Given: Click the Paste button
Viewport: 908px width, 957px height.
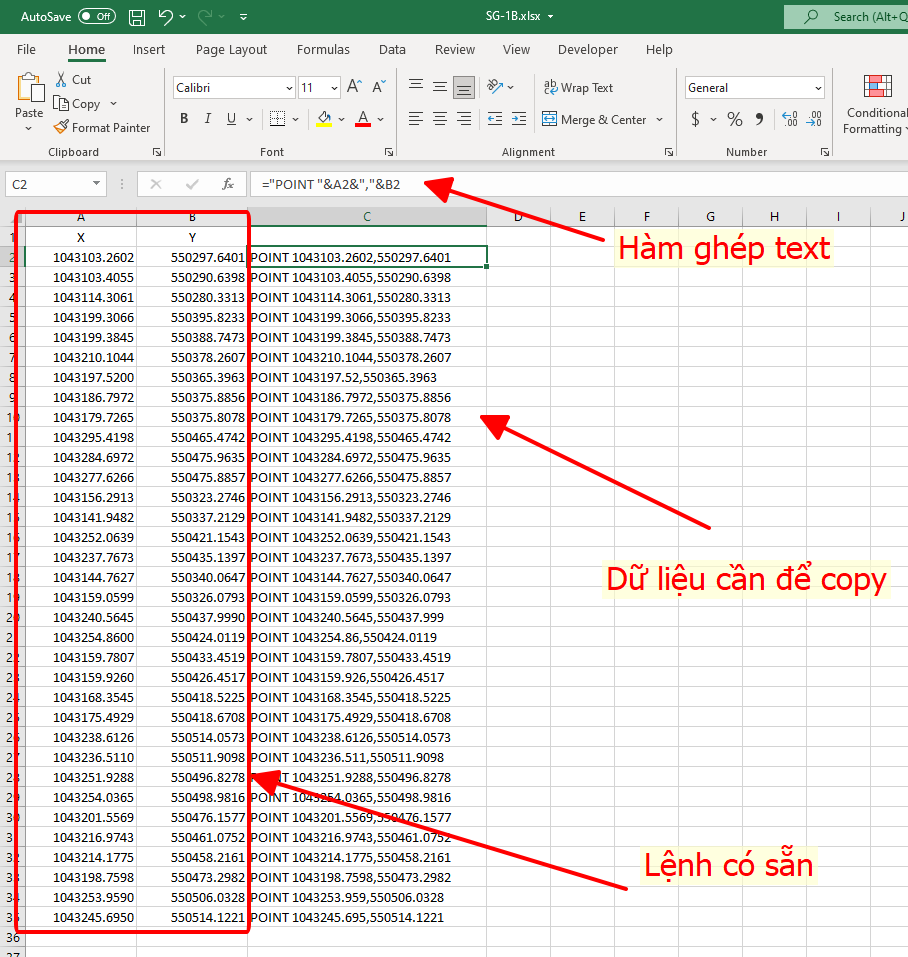Looking at the screenshot, I should click(x=30, y=88).
